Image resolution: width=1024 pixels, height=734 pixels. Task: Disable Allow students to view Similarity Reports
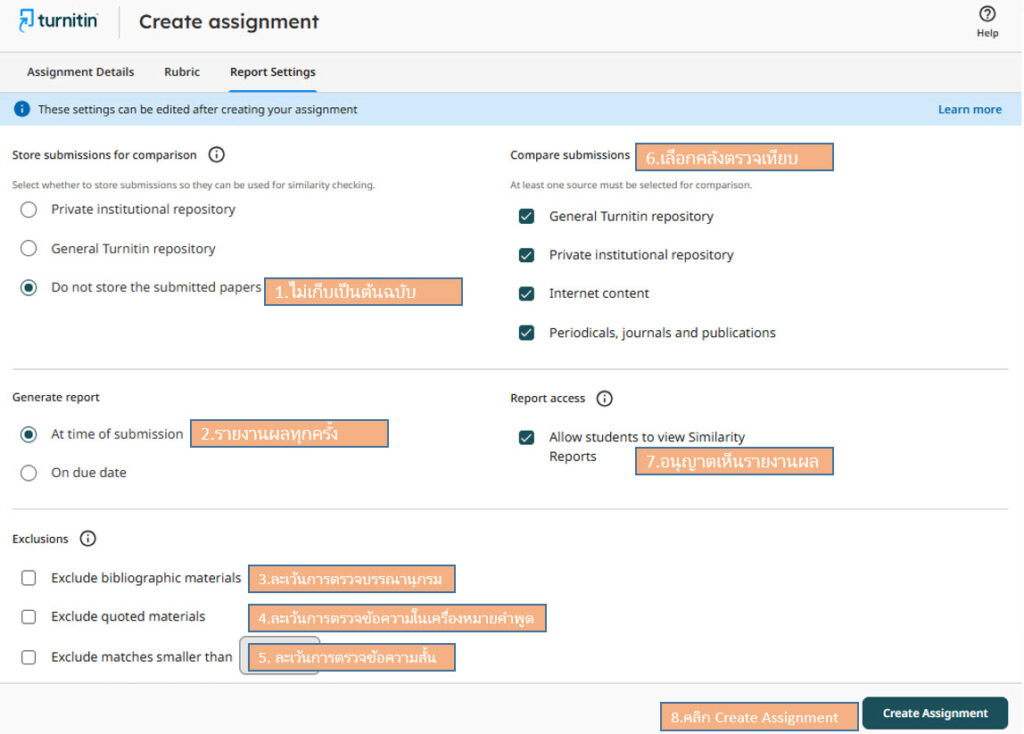coord(526,438)
